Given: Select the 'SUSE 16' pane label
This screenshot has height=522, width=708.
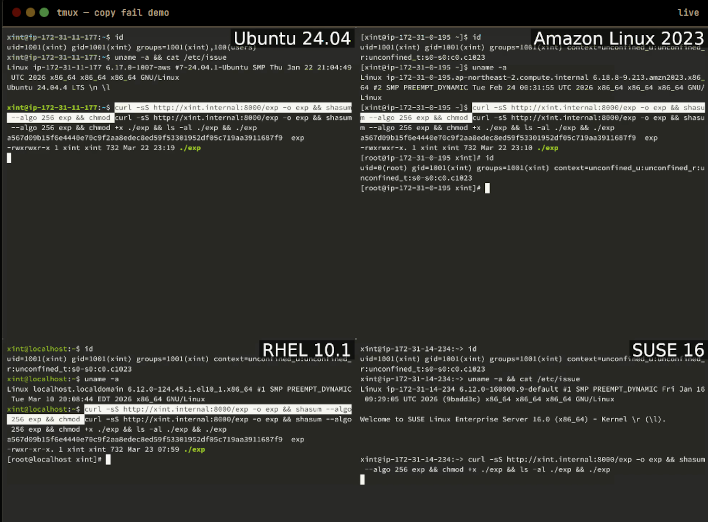Looking at the screenshot, I should [667, 350].
